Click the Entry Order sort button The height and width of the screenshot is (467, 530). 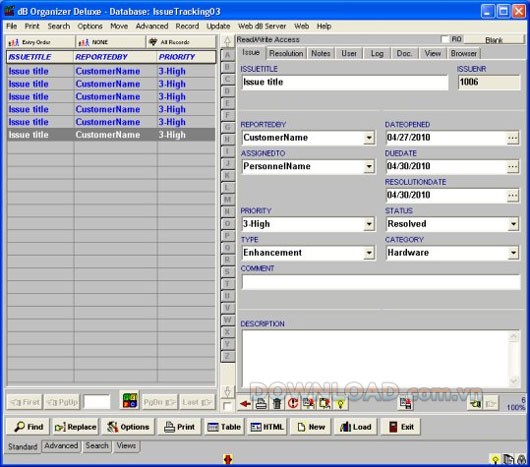[x=40, y=42]
